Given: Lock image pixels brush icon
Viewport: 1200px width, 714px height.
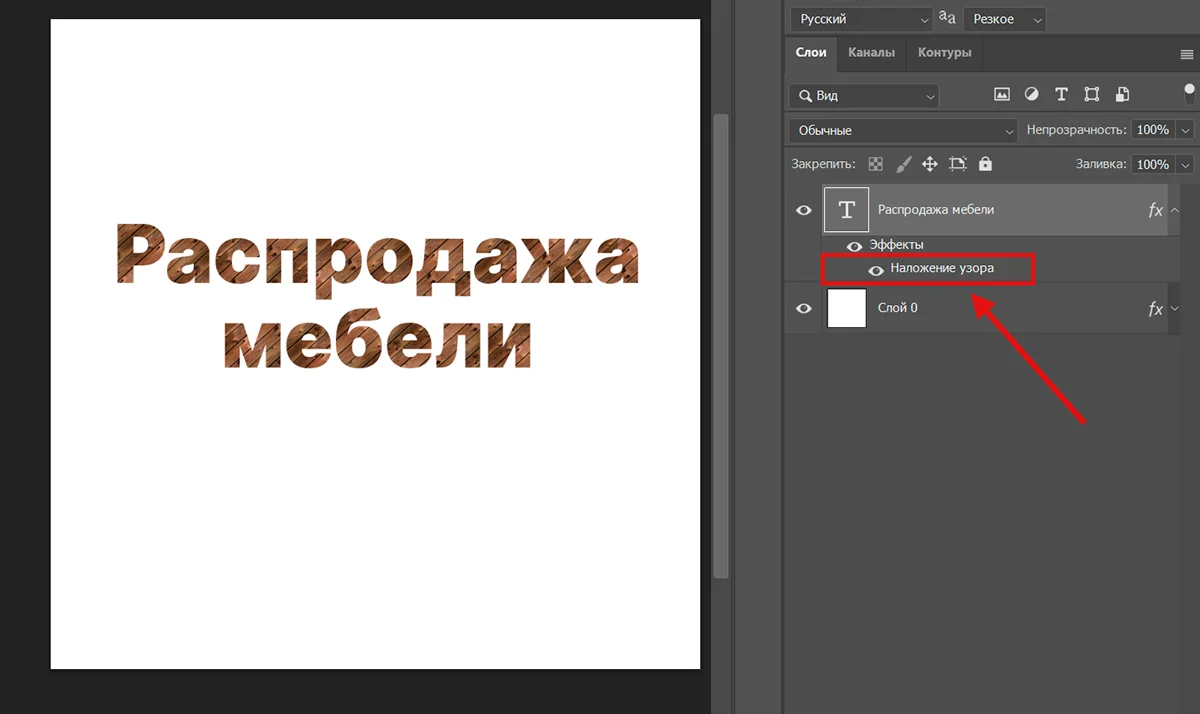Looking at the screenshot, I should point(903,164).
